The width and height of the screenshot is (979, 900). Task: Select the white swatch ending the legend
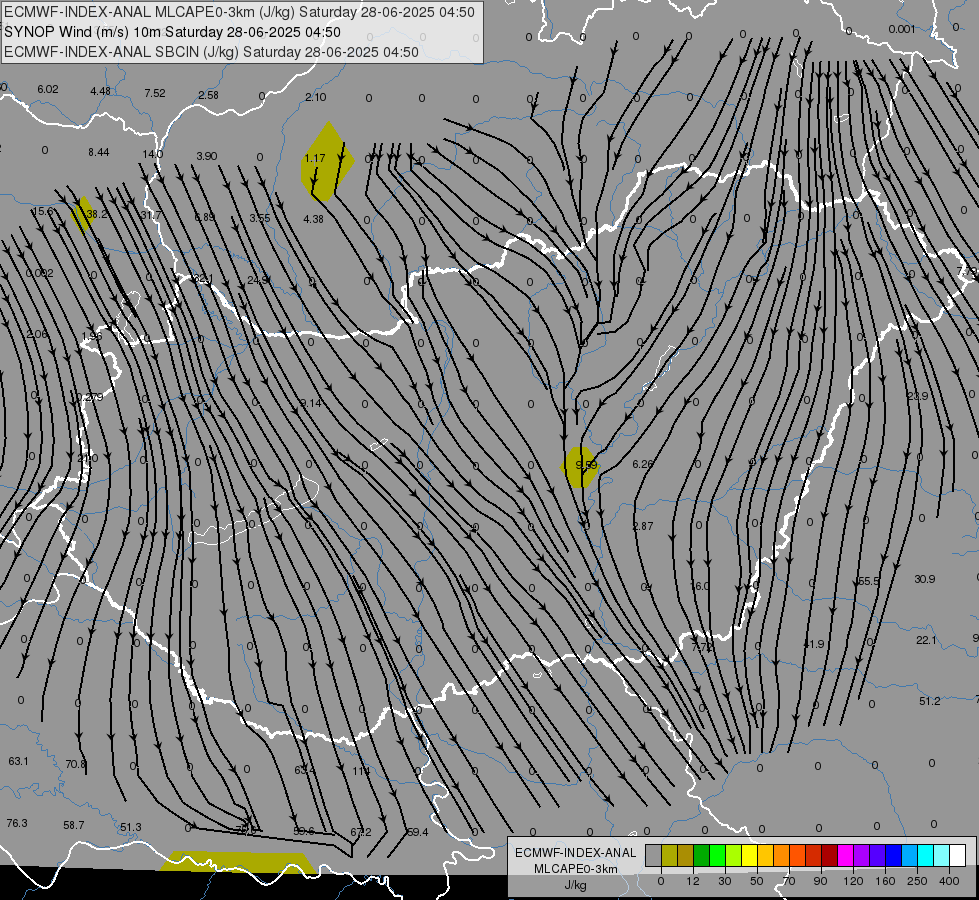(x=957, y=855)
